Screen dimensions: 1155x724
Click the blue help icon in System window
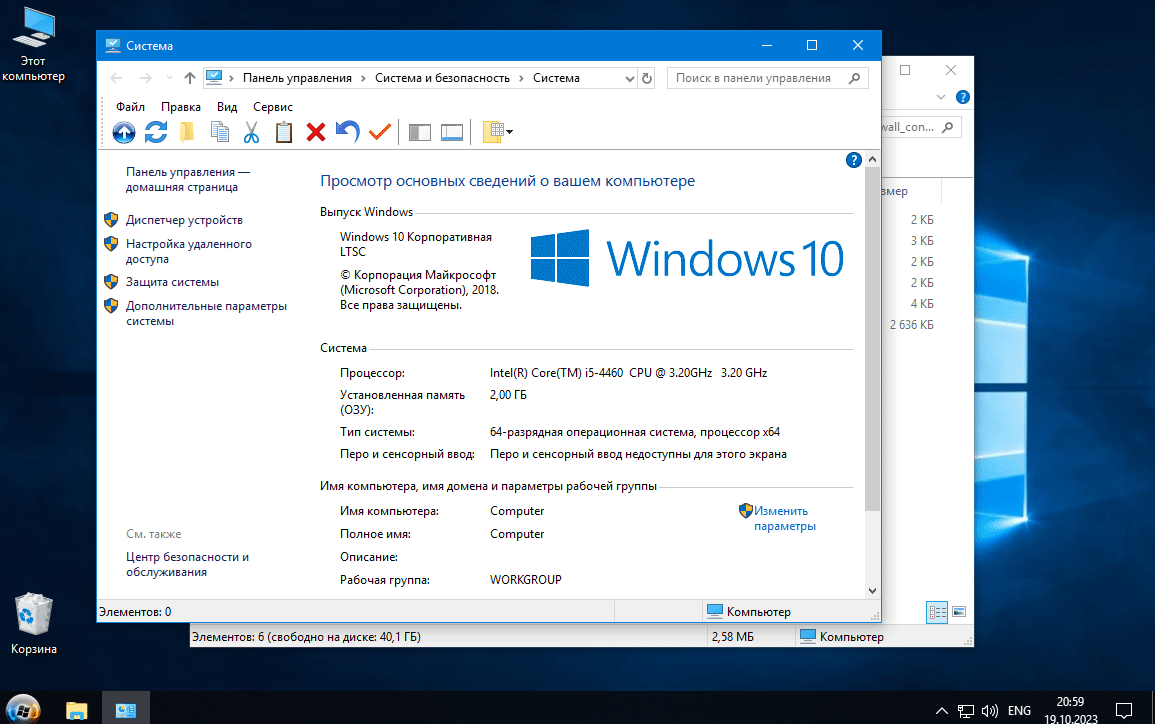tap(854, 160)
